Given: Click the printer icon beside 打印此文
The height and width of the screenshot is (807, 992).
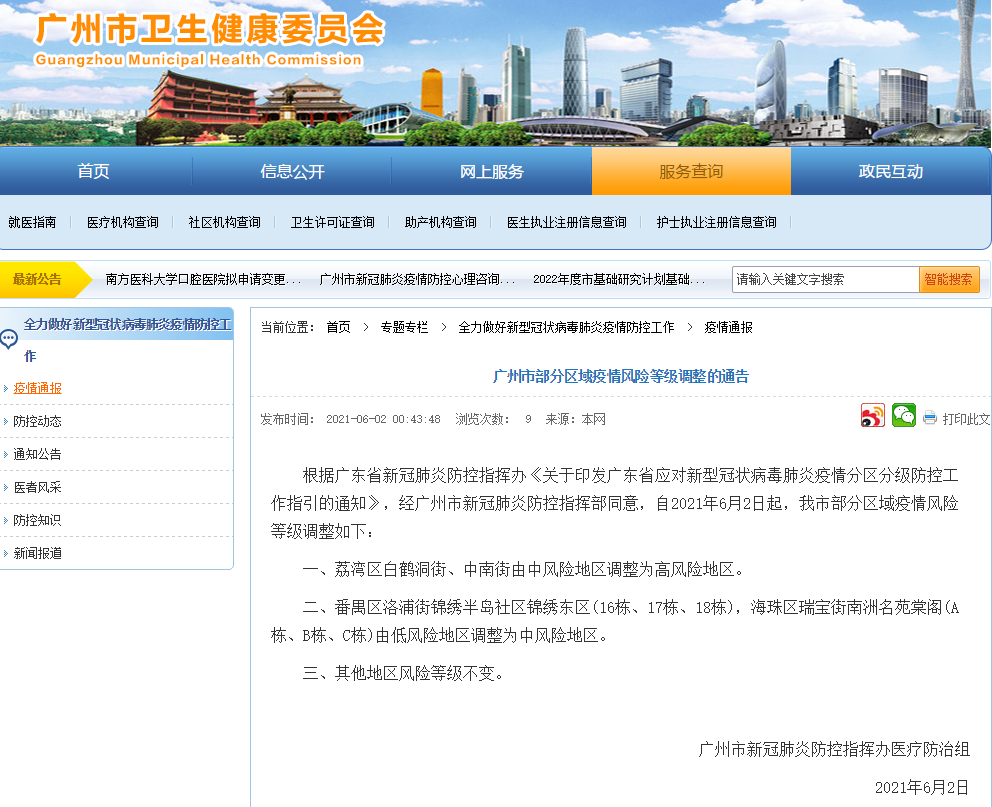Looking at the screenshot, I should click(930, 419).
